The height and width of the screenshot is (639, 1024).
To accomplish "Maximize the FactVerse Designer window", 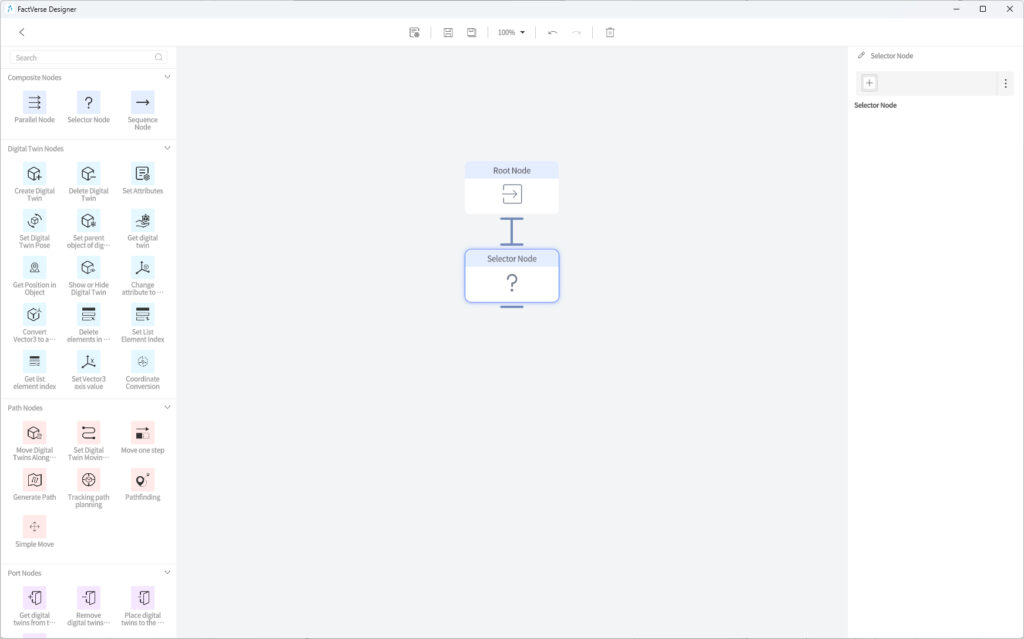I will [x=983, y=9].
